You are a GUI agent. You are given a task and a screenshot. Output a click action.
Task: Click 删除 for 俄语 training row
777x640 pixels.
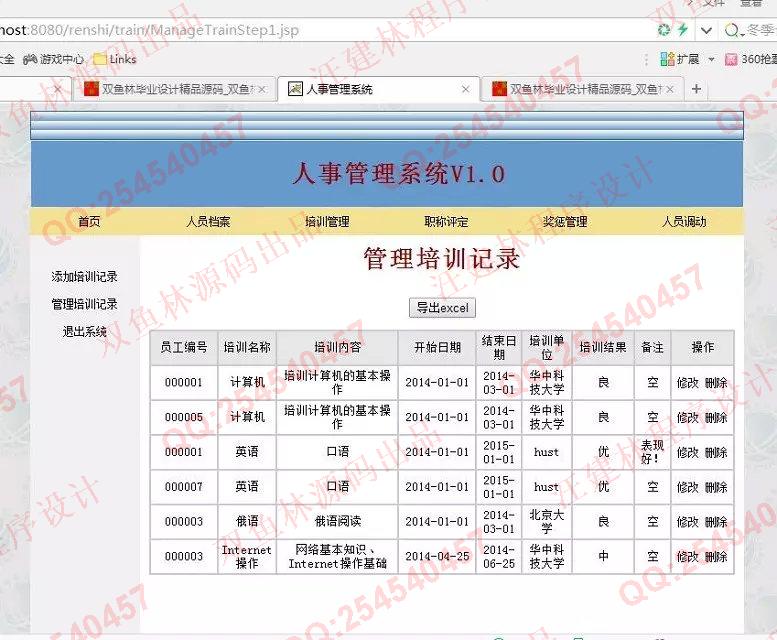716,522
